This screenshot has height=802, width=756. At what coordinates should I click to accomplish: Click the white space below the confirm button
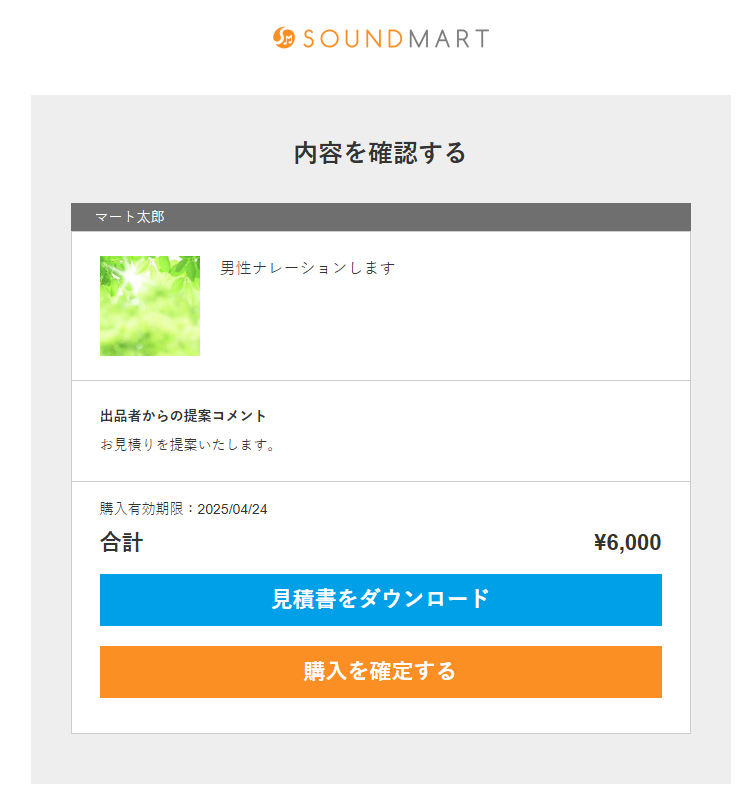(x=380, y=716)
